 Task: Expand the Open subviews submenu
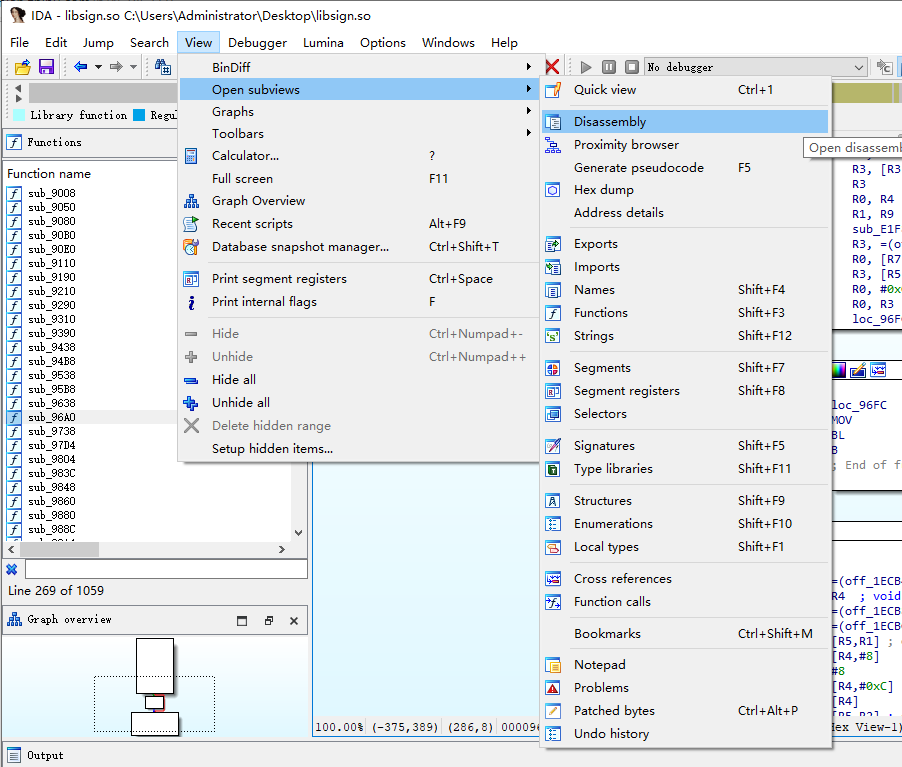(x=359, y=90)
